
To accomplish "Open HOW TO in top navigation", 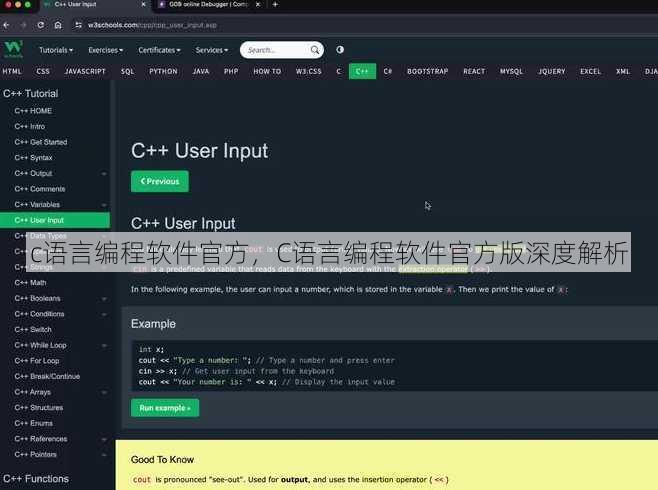I will (x=267, y=71).
